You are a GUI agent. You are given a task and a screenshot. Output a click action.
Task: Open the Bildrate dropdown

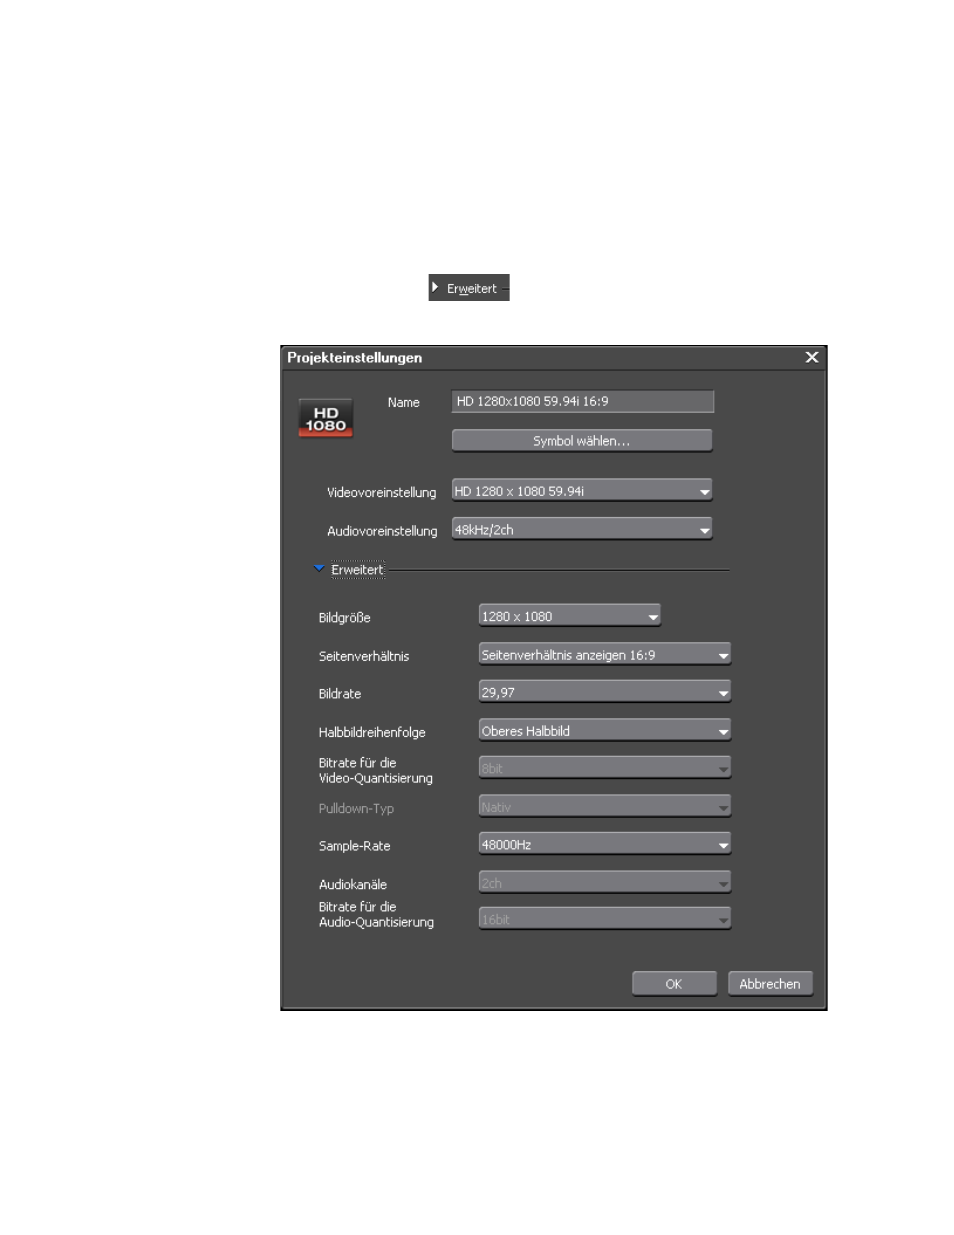tap(605, 692)
